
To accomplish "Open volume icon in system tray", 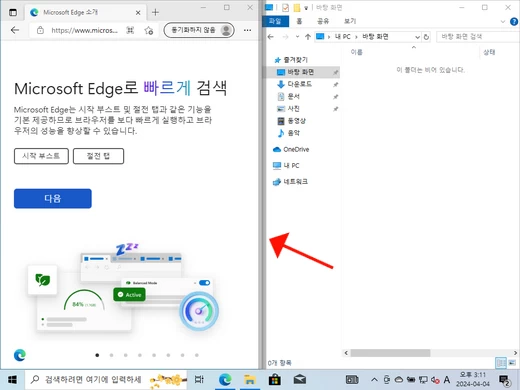I will [x=435, y=380].
